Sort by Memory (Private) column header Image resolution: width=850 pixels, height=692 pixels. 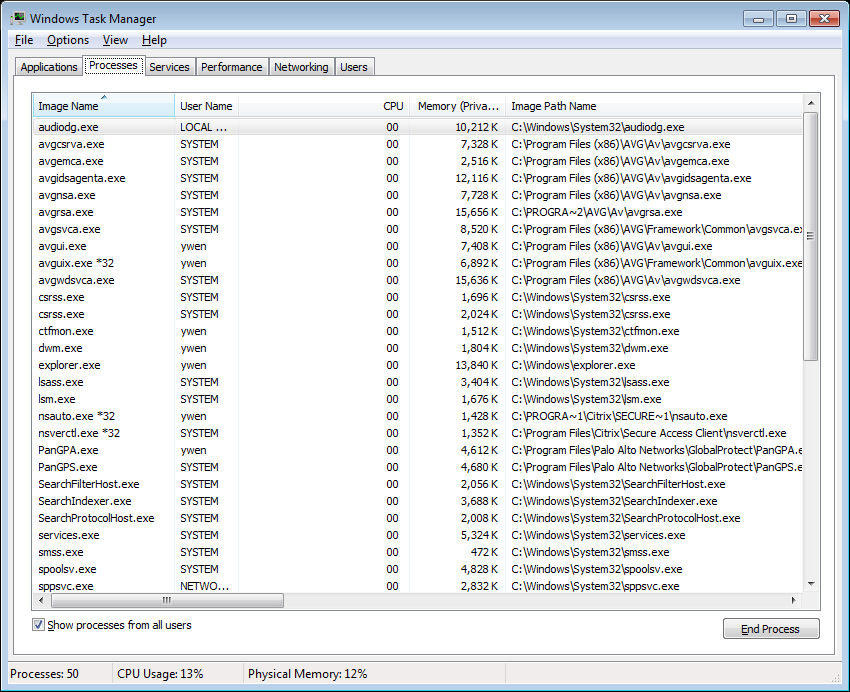[x=458, y=106]
